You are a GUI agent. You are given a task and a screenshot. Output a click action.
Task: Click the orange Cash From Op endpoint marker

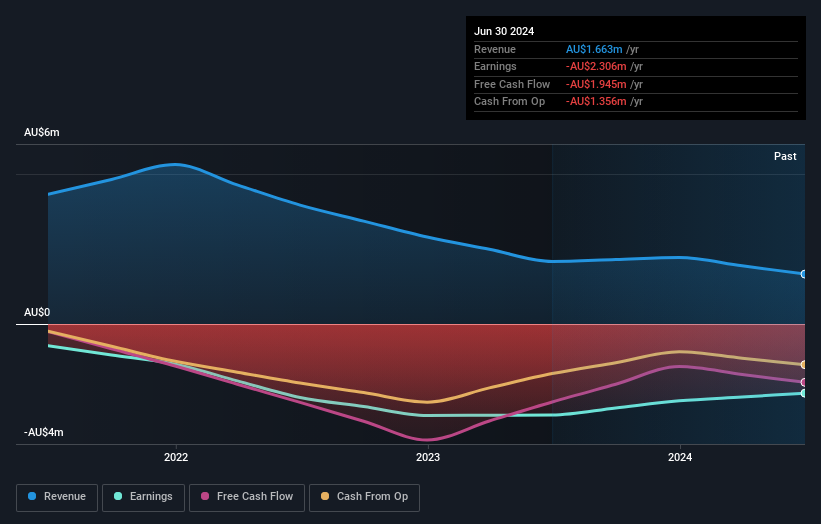point(803,364)
